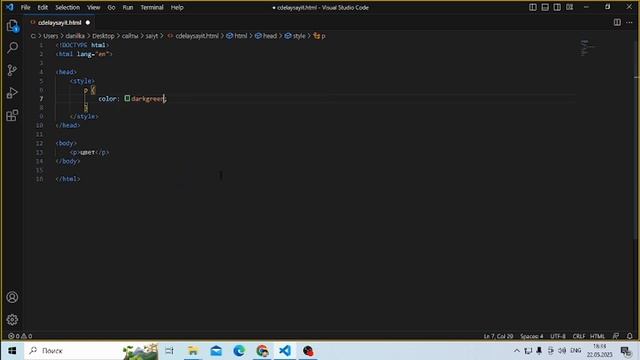Screen dimensions: 640x360
Task: Open the Mail app on the taskbar
Action: pos(216,351)
